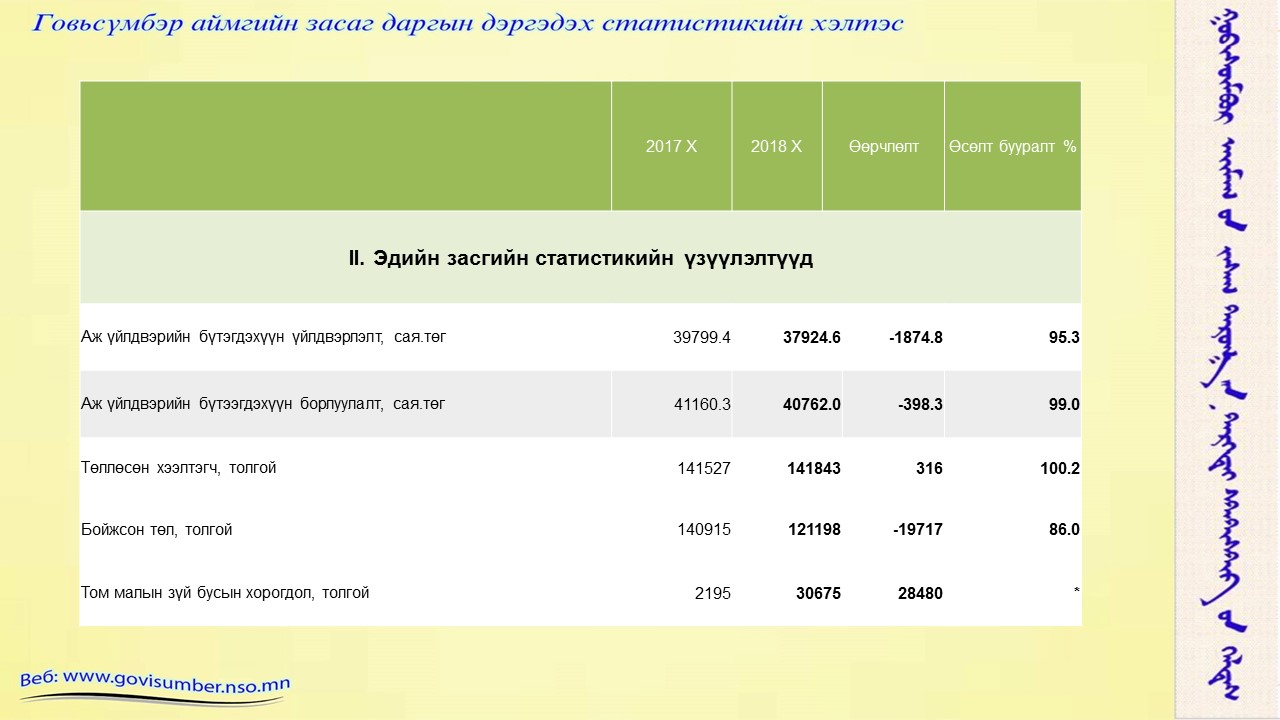Select the Бойжсон төл, толгой row label
The width and height of the screenshot is (1280, 720).
(x=156, y=529)
